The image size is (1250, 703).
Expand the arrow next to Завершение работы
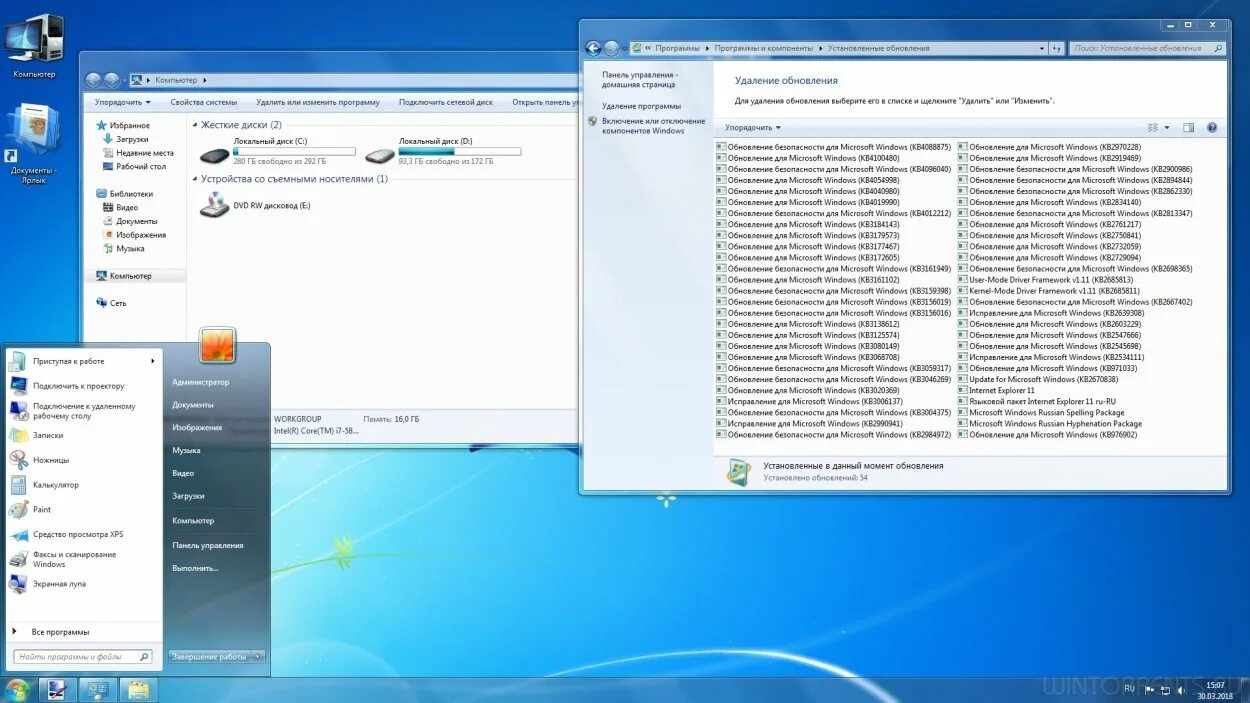(259, 657)
